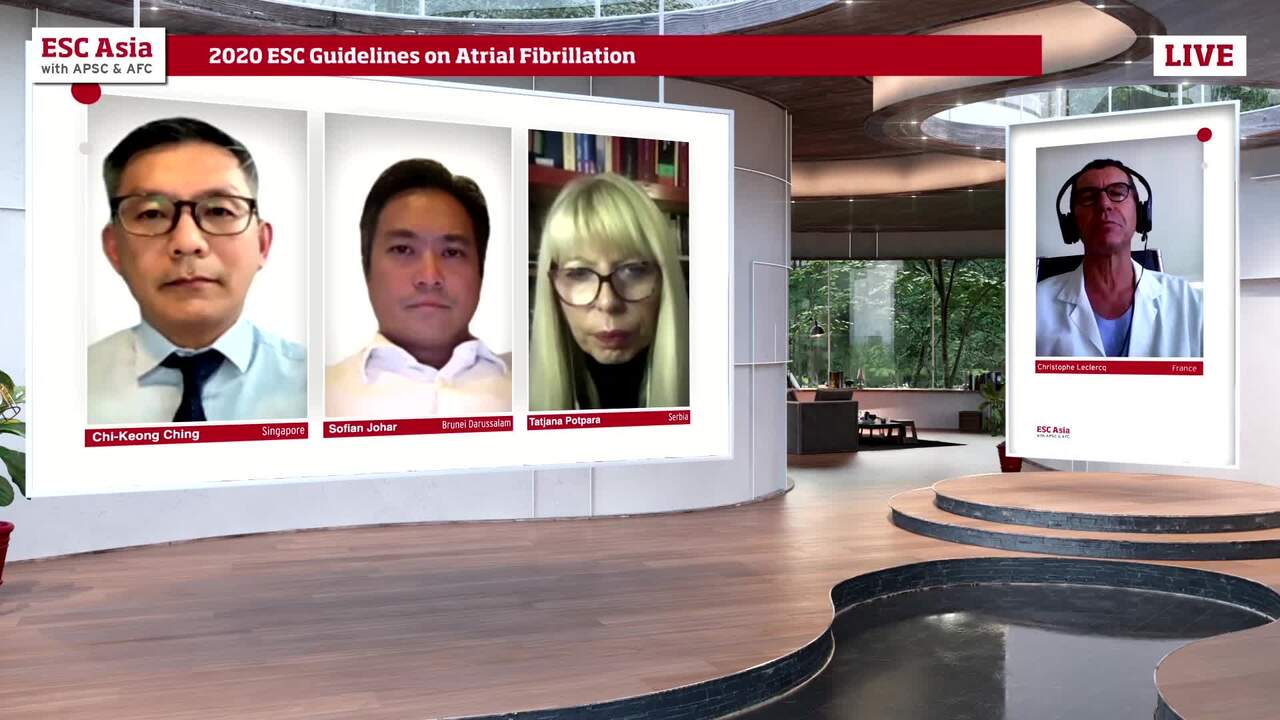The width and height of the screenshot is (1280, 720).
Task: Click small ESC Asia logo under Leclercq
Action: [x=1053, y=432]
